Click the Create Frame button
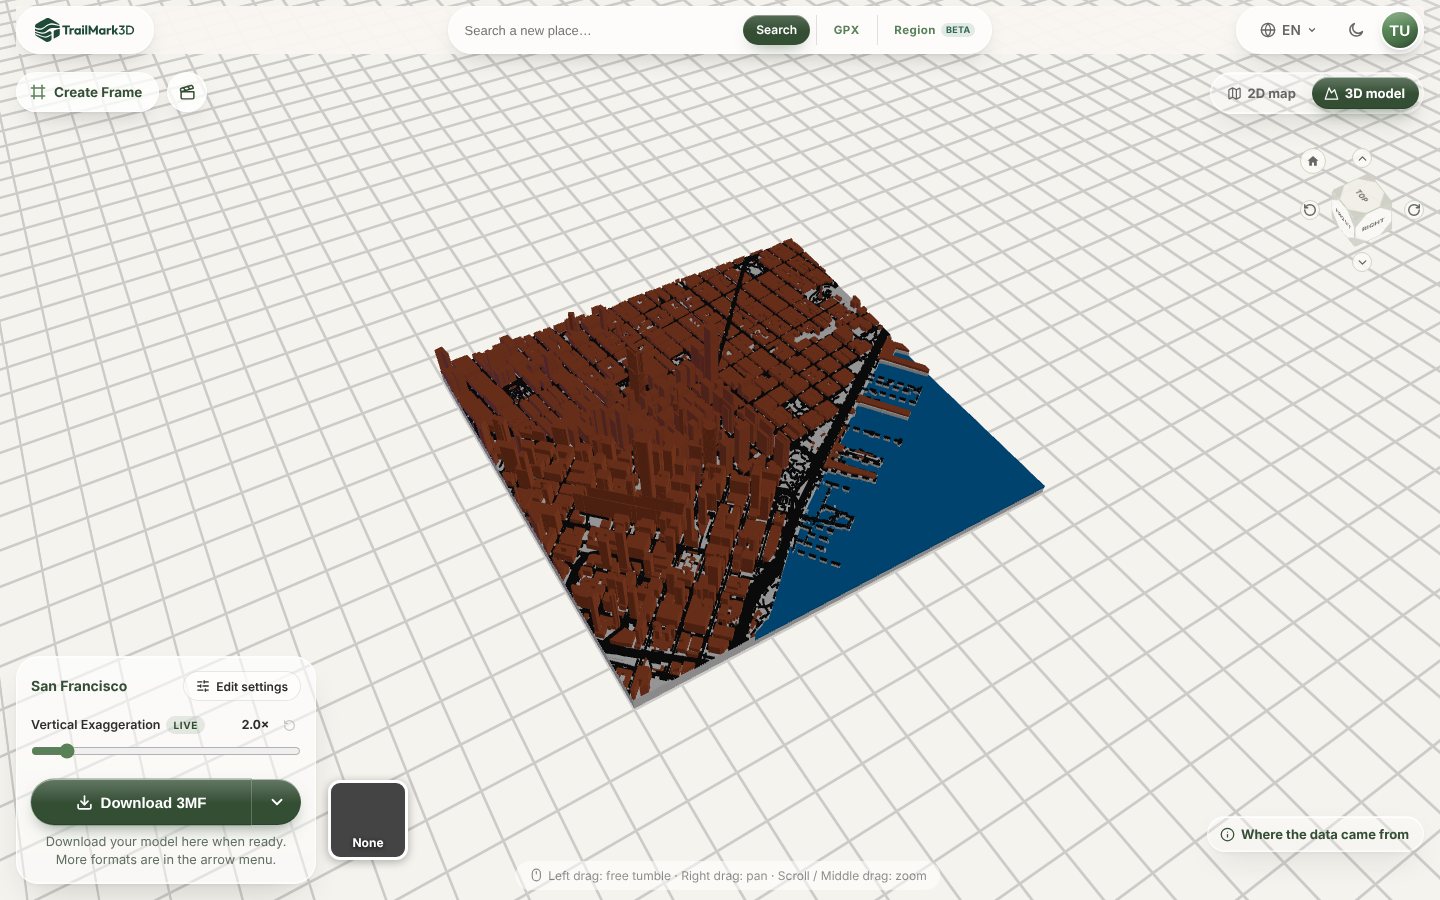 click(87, 92)
